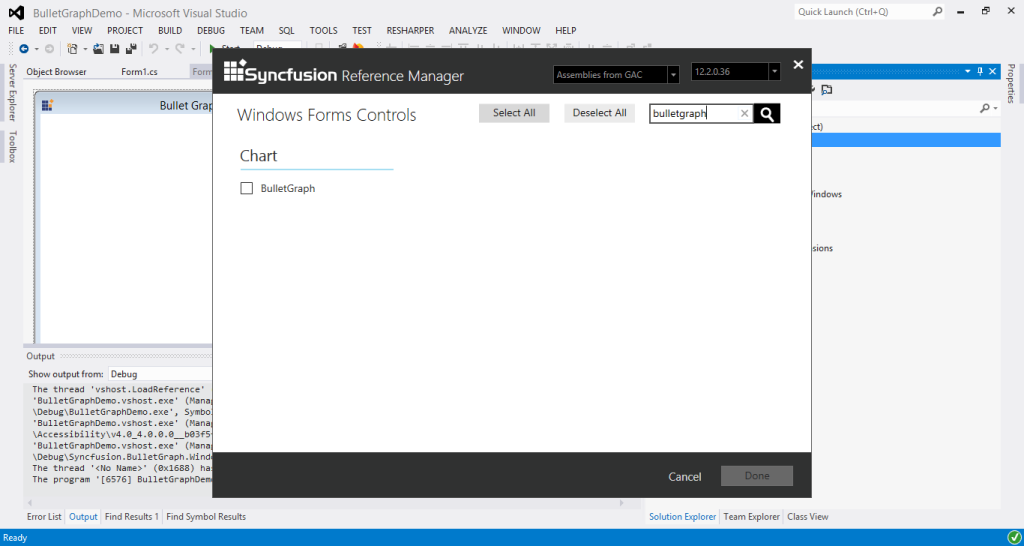Expand the Redo history dropdown arrow
The image size is (1024, 546).
tap(193, 49)
